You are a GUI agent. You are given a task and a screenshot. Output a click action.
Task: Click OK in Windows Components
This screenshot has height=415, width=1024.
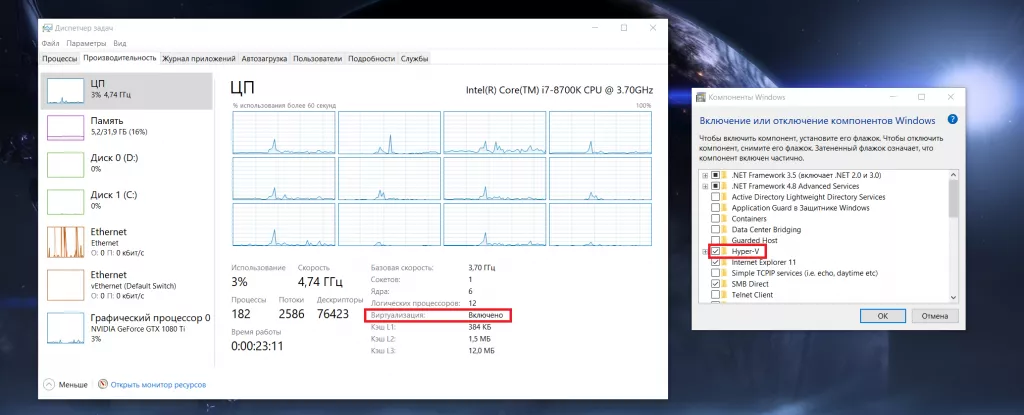click(882, 316)
